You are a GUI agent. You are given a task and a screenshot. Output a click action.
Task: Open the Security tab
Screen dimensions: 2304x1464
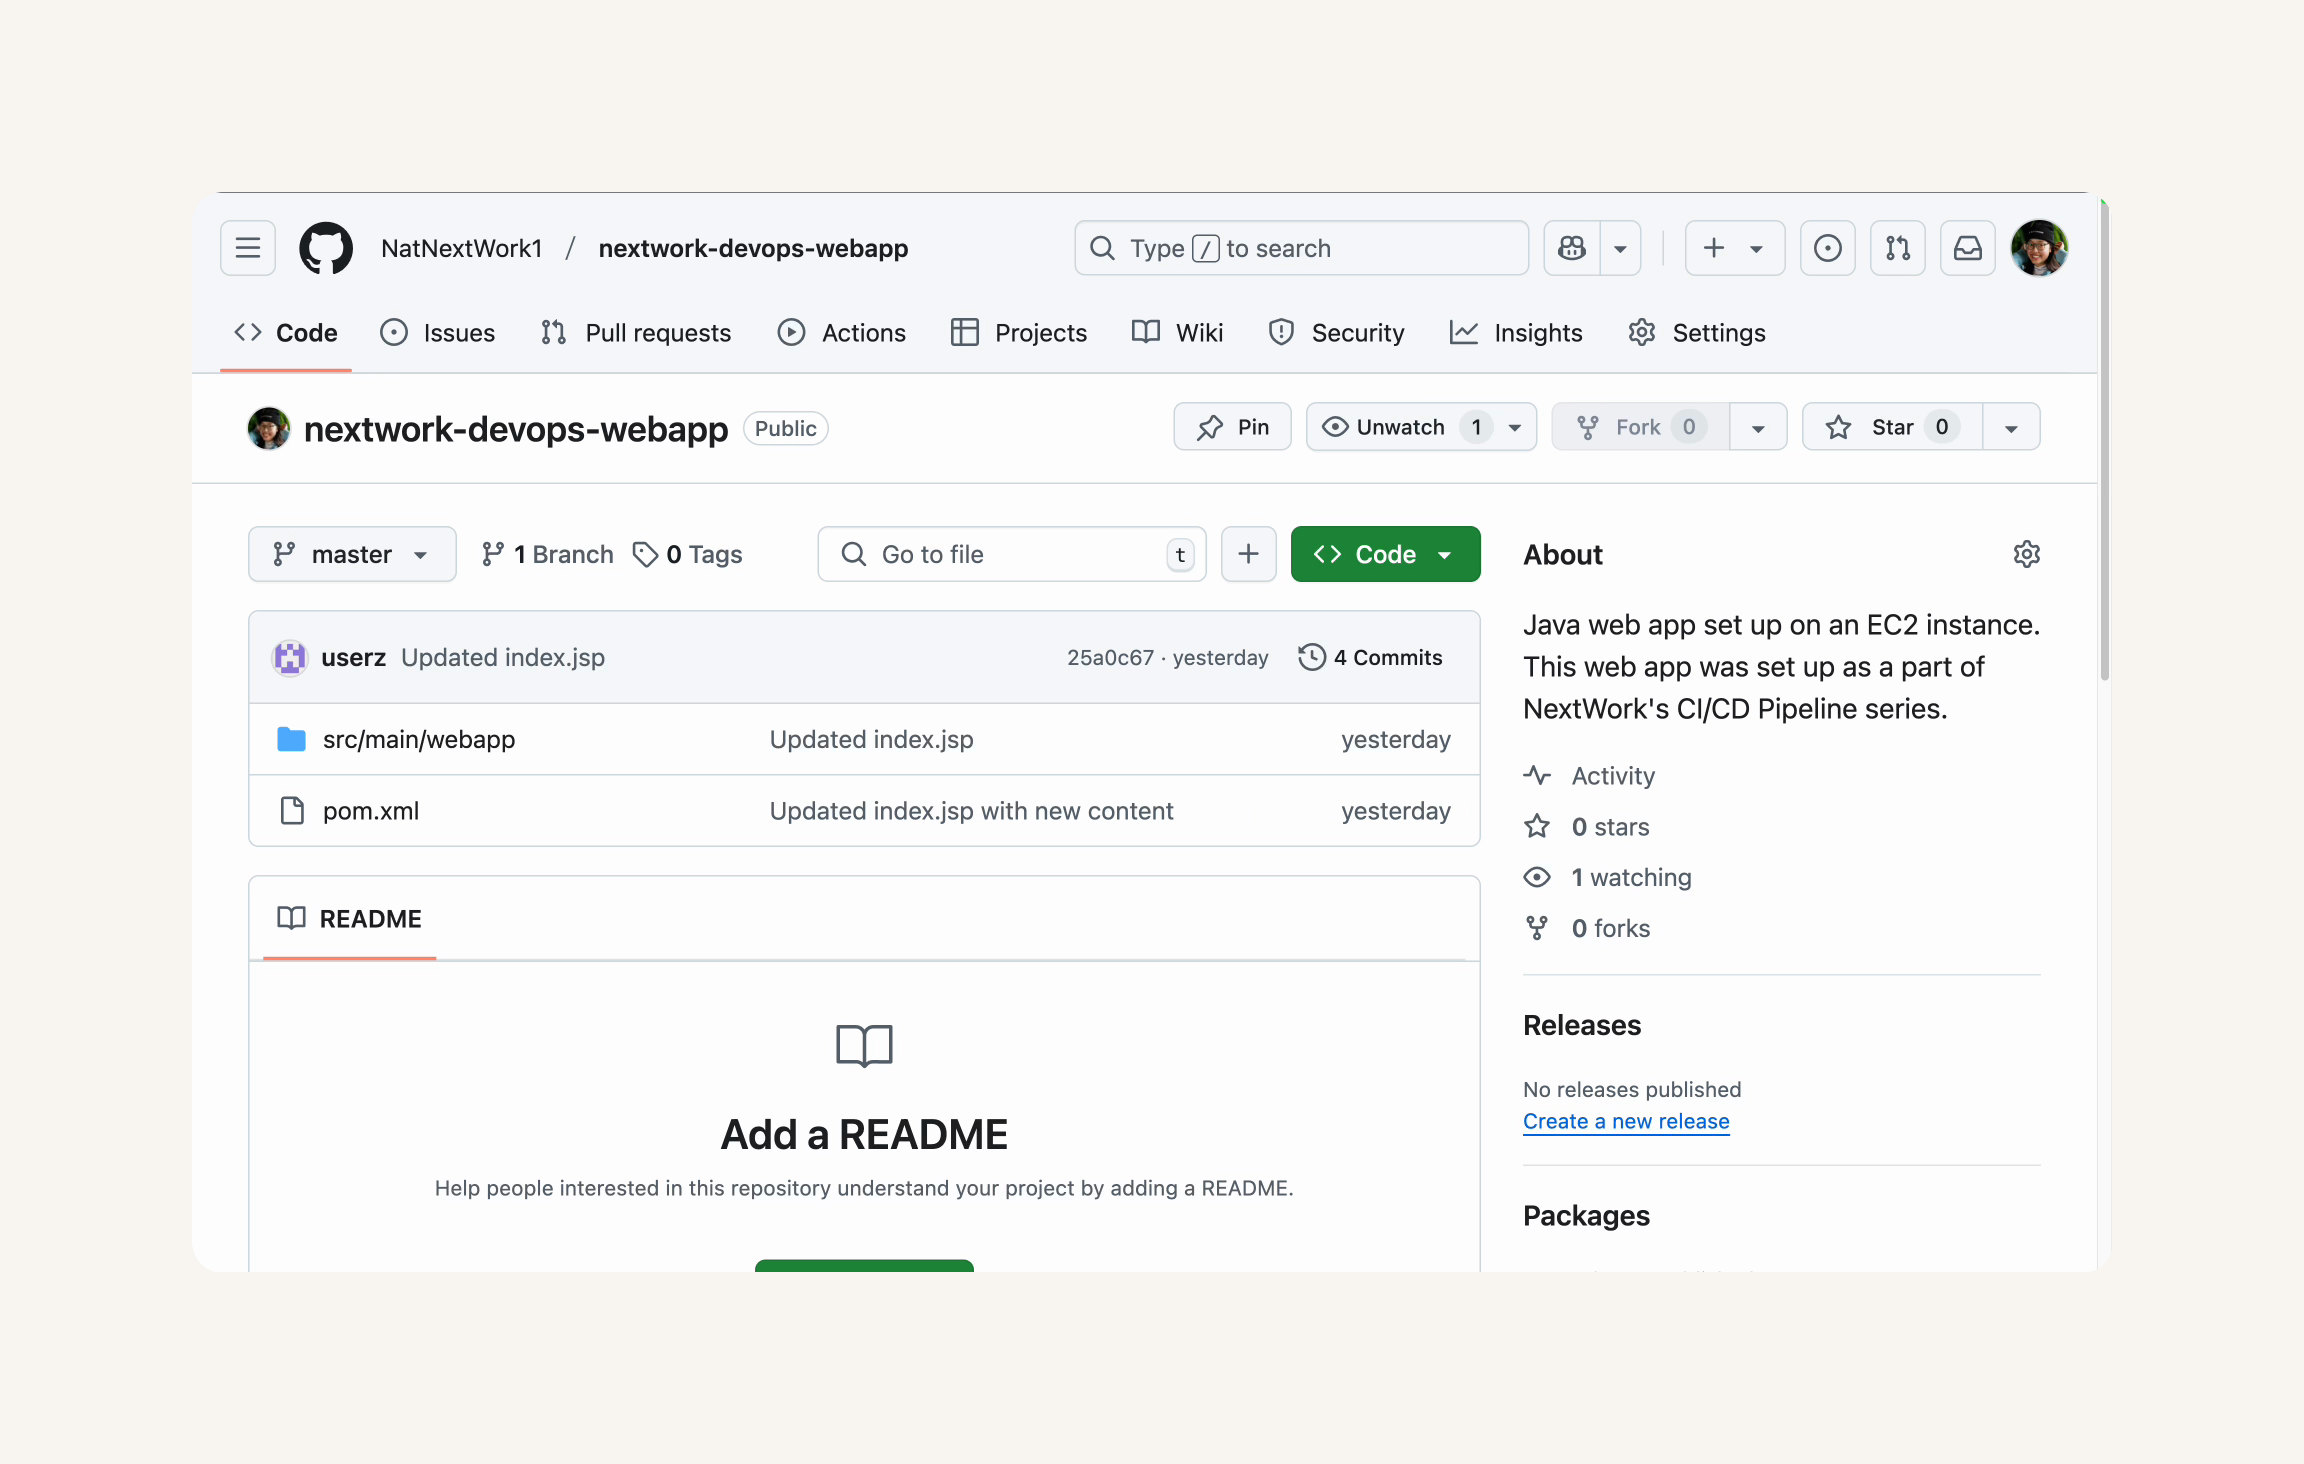click(1336, 333)
